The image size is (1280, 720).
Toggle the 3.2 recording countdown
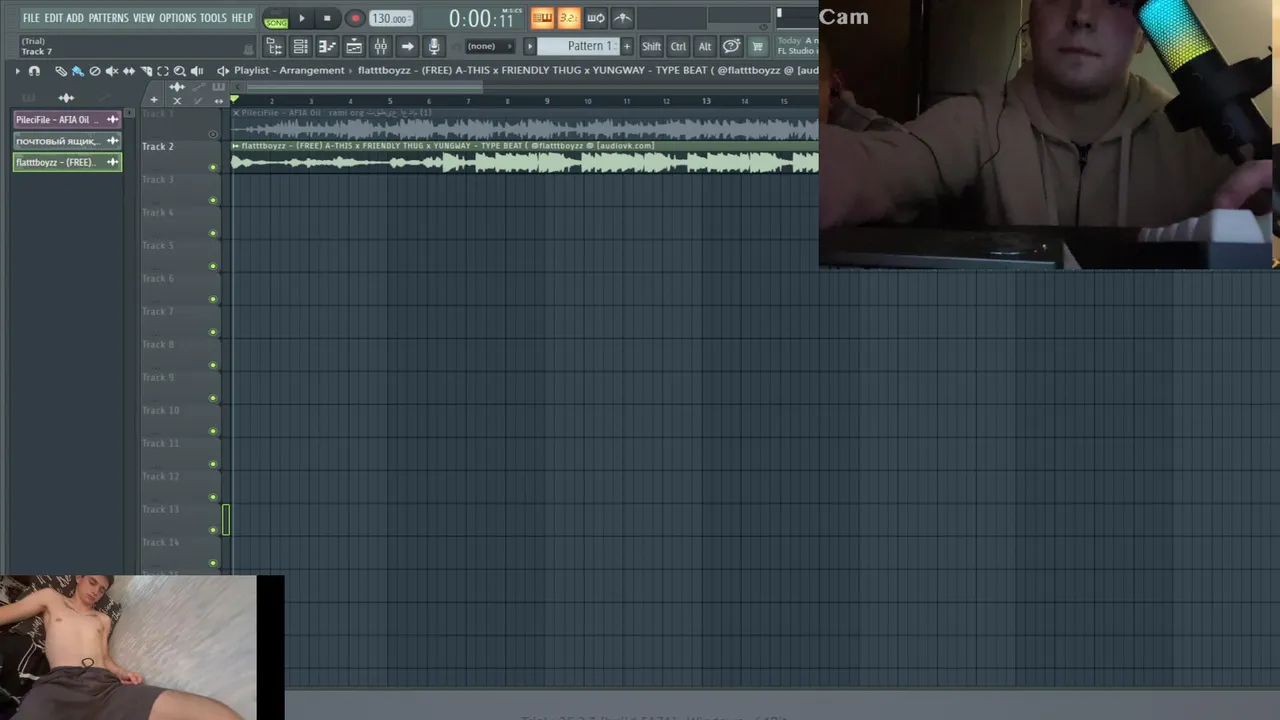[568, 18]
